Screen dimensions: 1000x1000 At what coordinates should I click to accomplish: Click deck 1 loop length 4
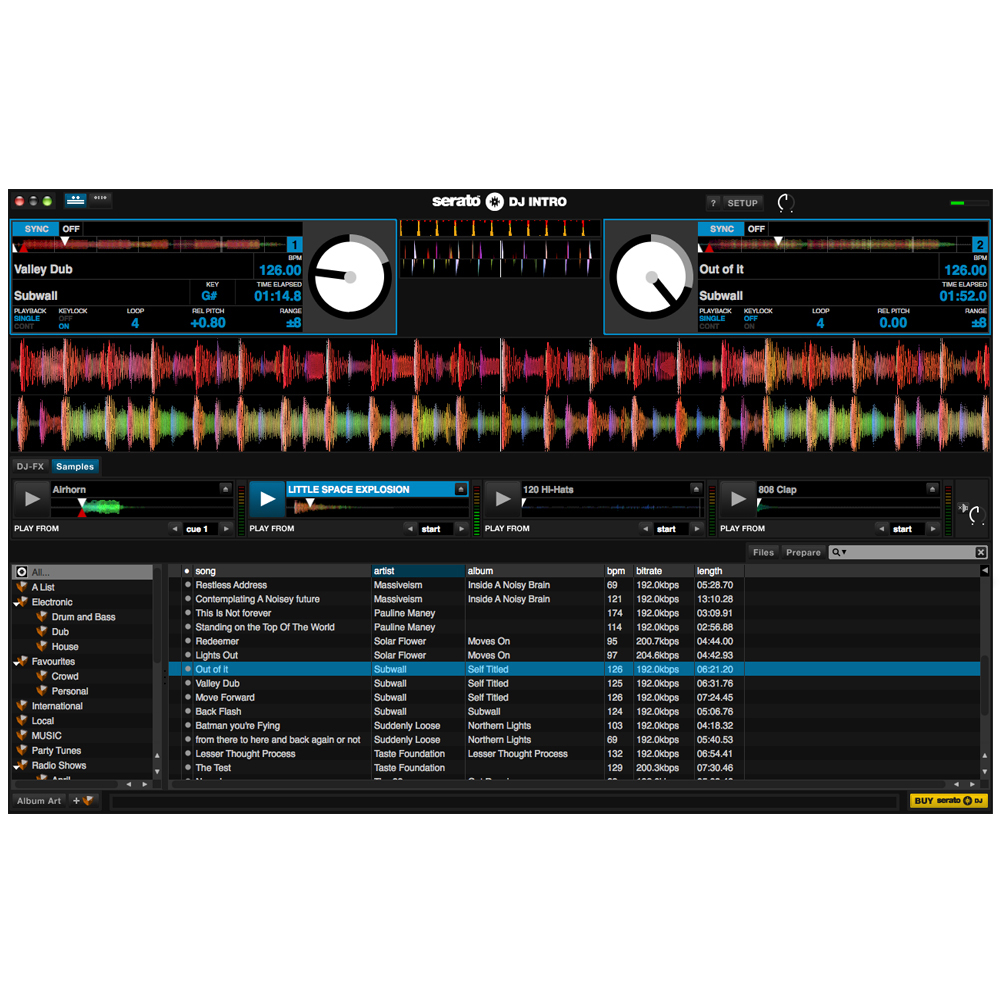coord(135,323)
